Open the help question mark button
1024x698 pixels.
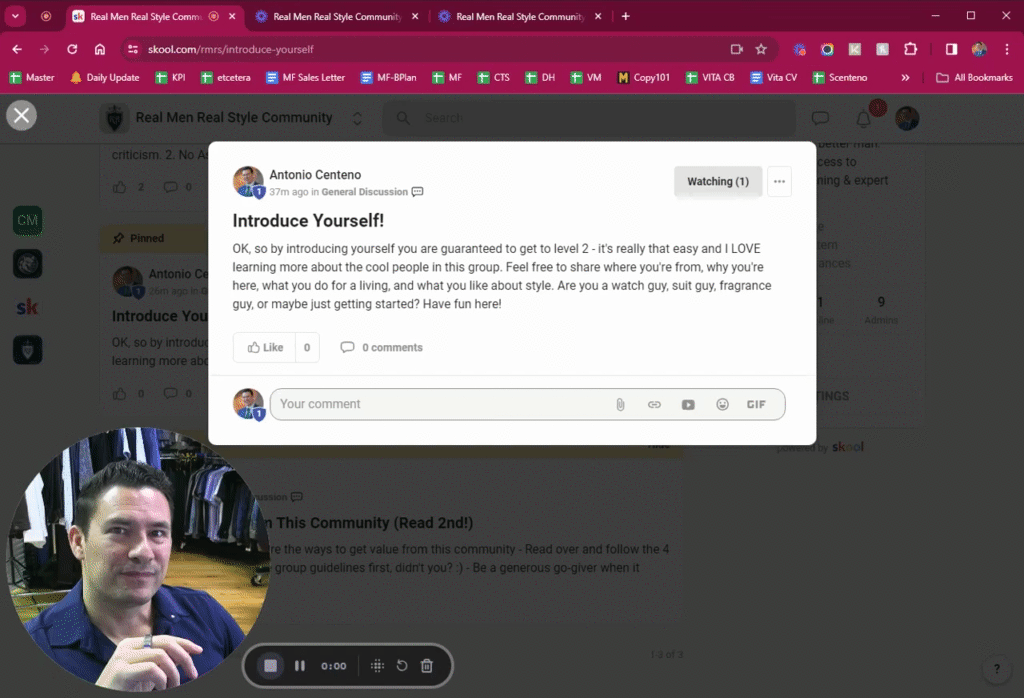[997, 669]
